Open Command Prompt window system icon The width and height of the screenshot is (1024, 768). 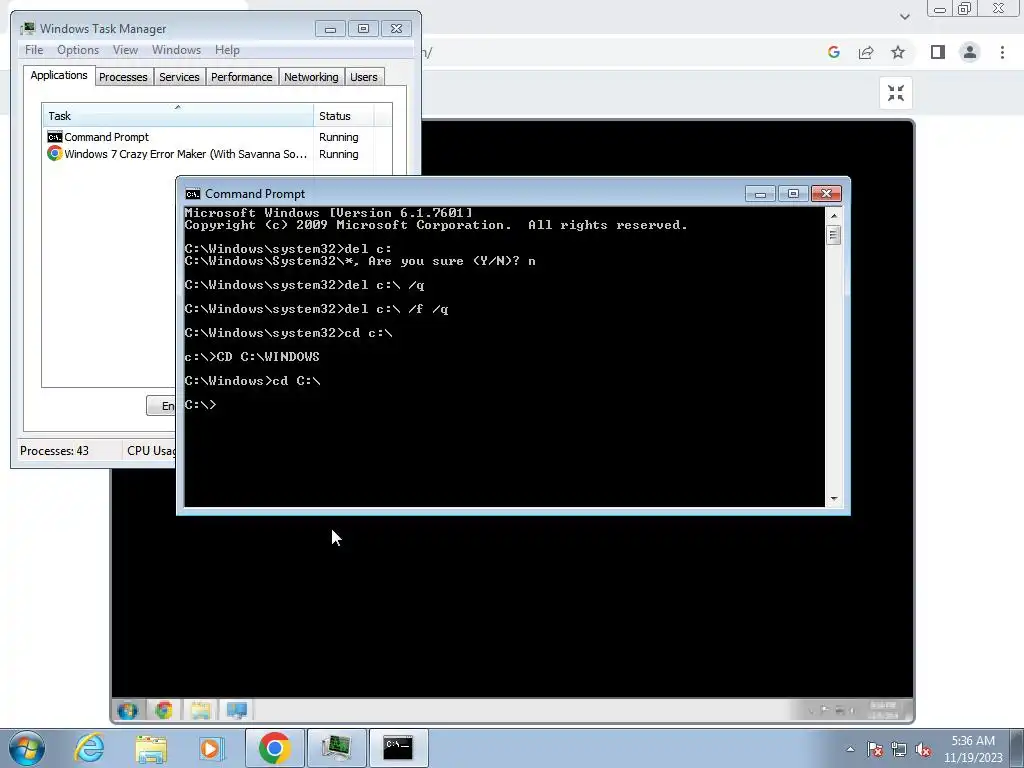193,194
